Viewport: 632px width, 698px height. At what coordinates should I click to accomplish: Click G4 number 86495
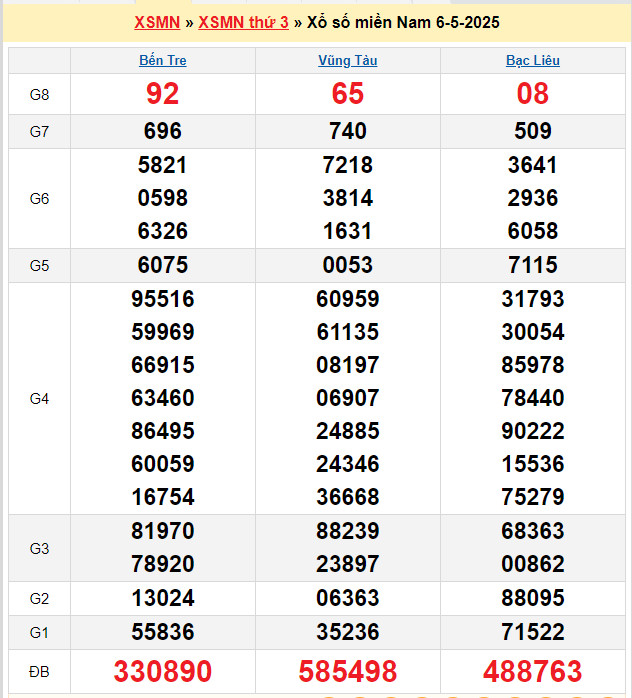coord(163,431)
